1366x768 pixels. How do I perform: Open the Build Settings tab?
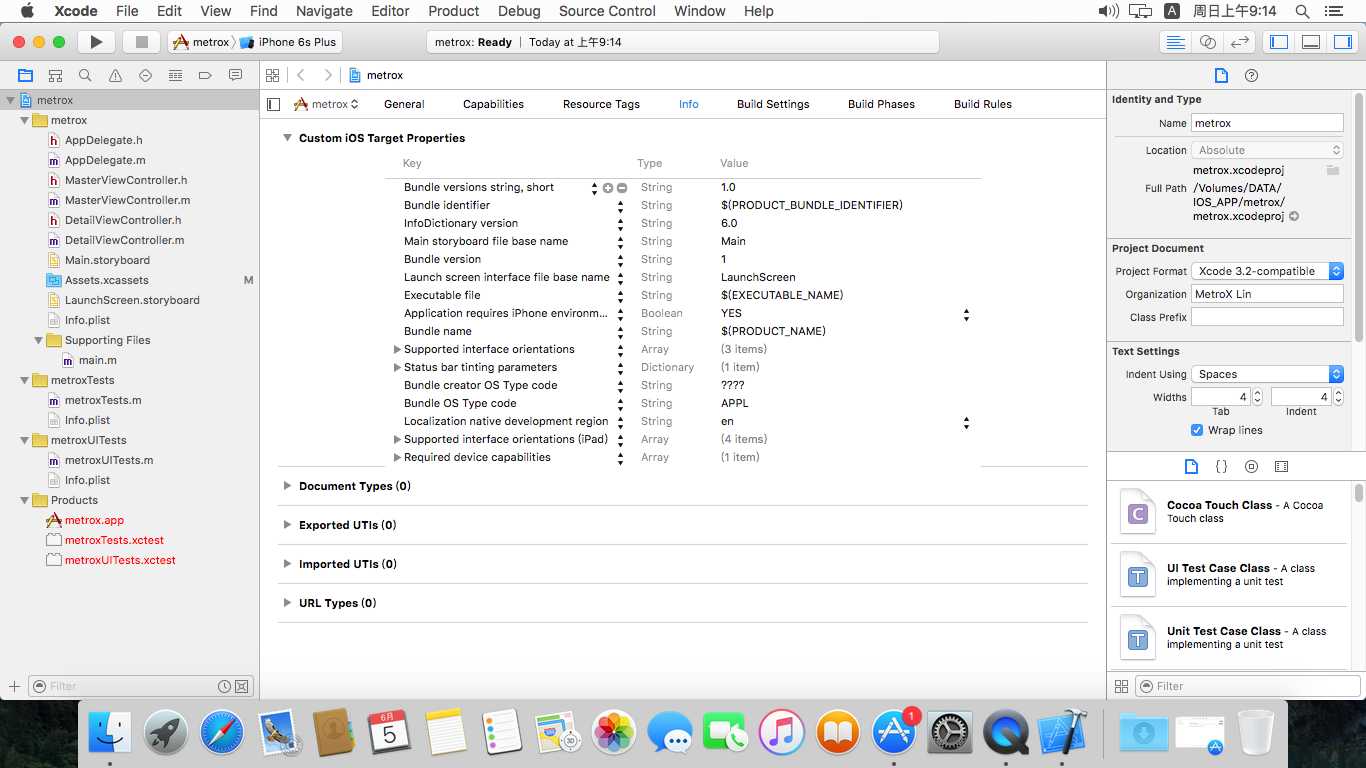pos(773,104)
